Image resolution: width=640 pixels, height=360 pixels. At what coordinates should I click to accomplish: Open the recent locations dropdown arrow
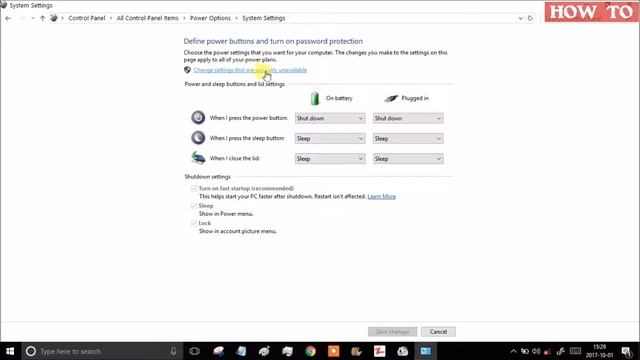33,18
